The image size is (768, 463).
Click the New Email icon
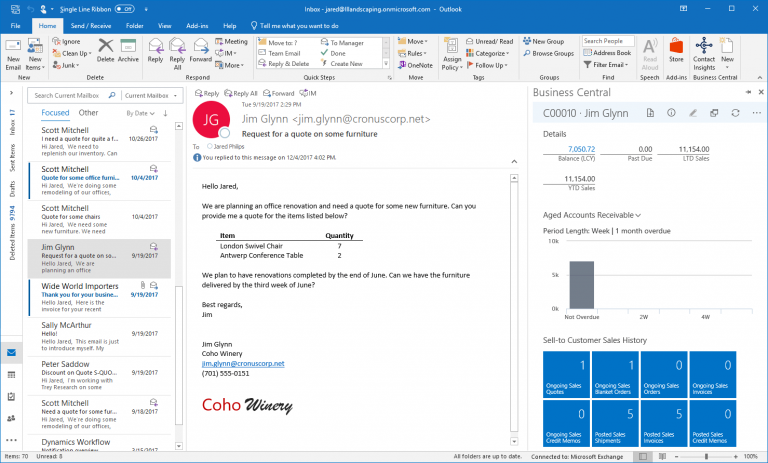pyautogui.click(x=13, y=47)
